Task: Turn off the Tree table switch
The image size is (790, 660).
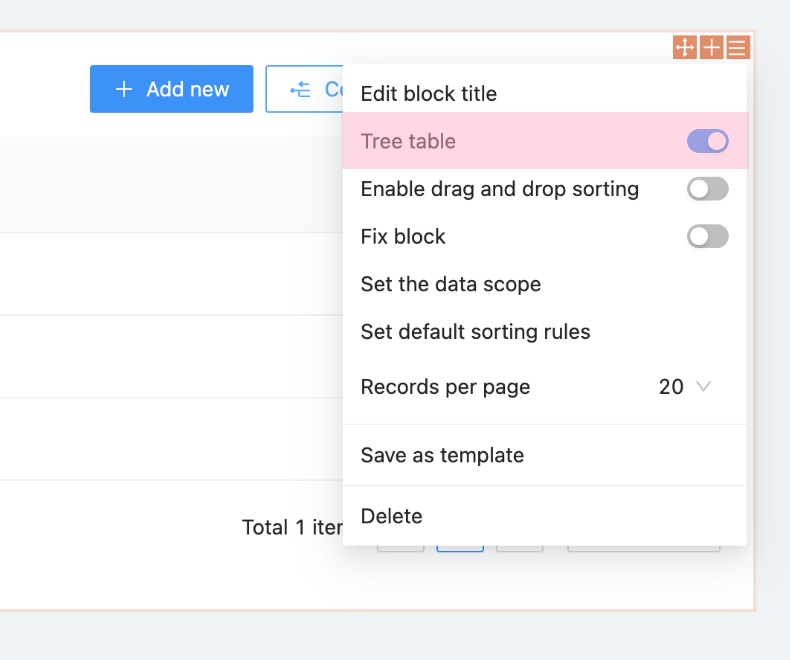Action: [707, 142]
